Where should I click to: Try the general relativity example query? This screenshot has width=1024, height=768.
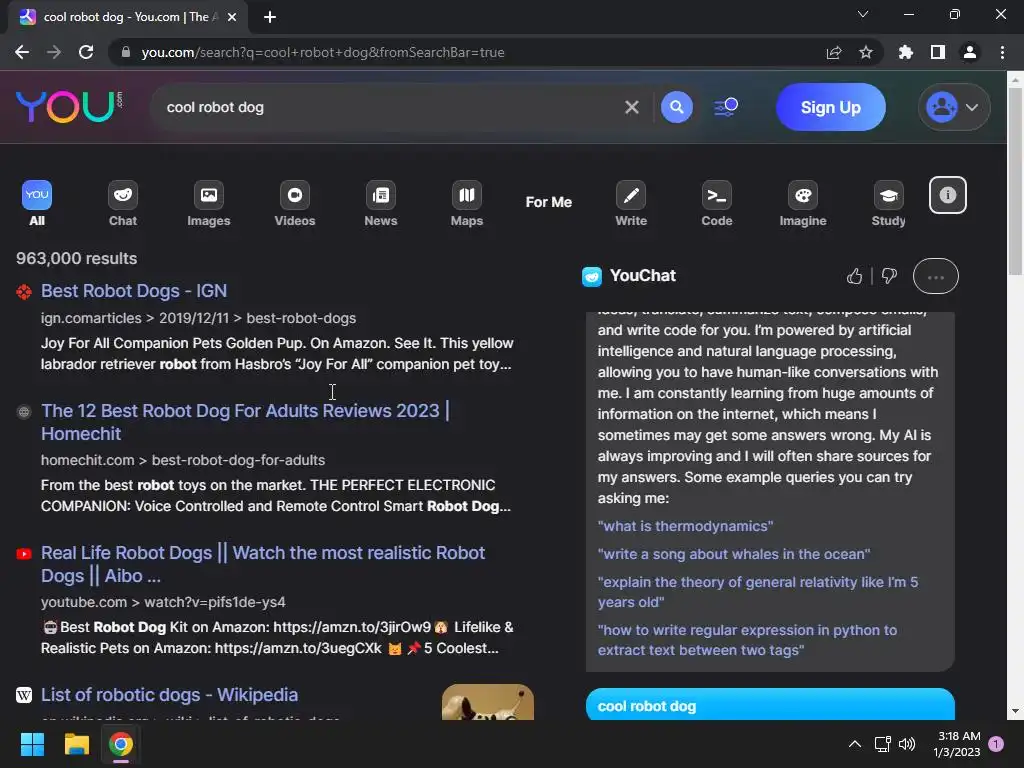point(758,592)
